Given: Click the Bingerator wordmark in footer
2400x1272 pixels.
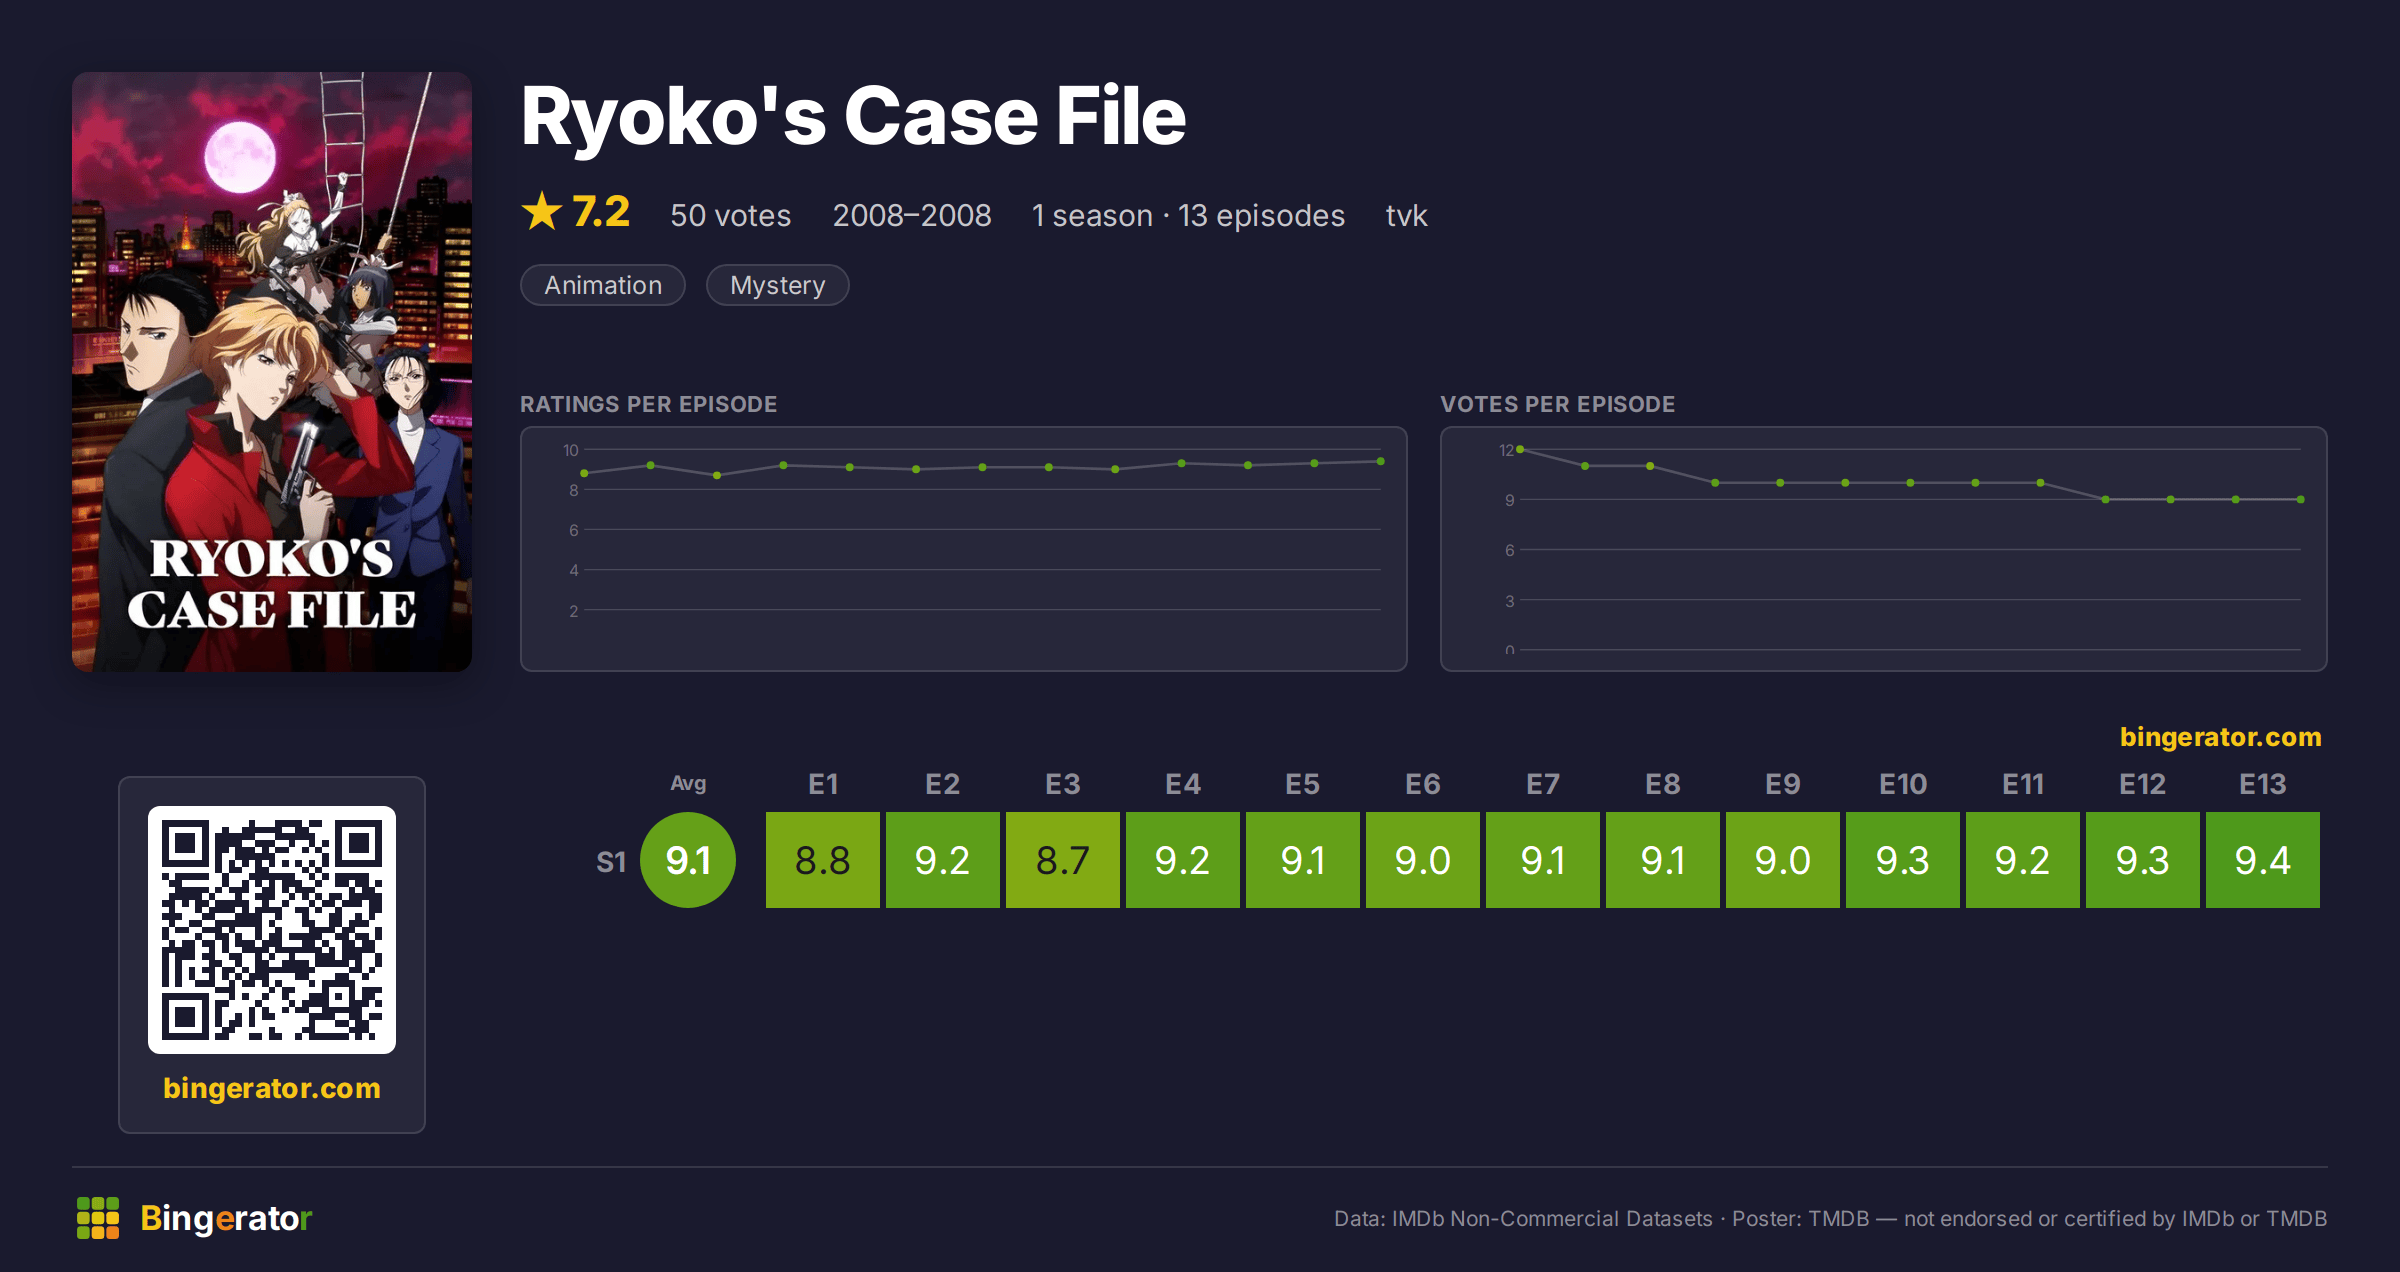Looking at the screenshot, I should (x=226, y=1218).
